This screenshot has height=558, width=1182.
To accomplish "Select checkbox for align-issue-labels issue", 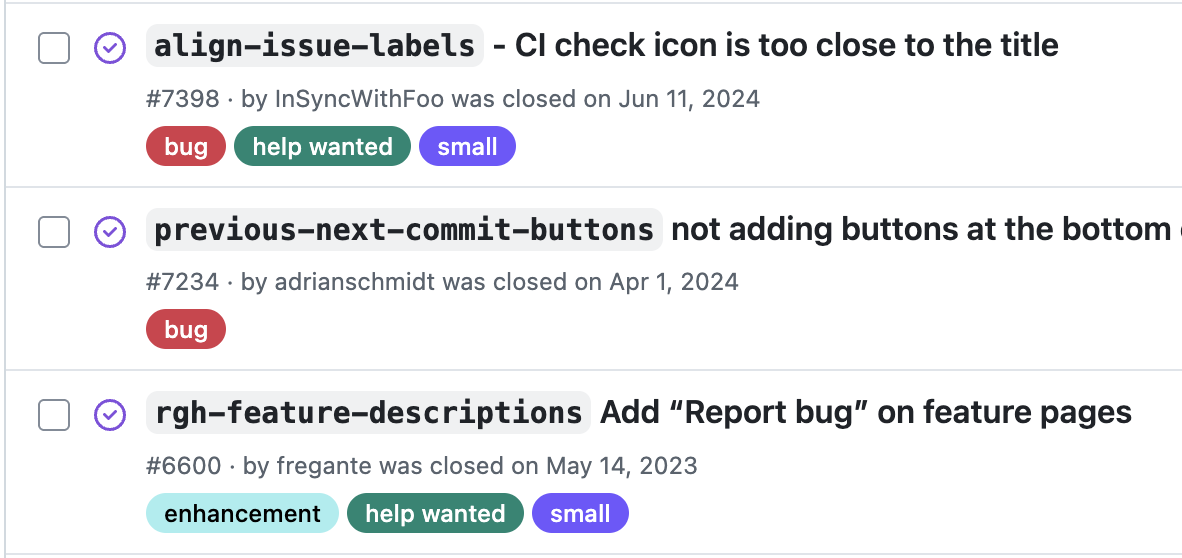I will coord(54,47).
